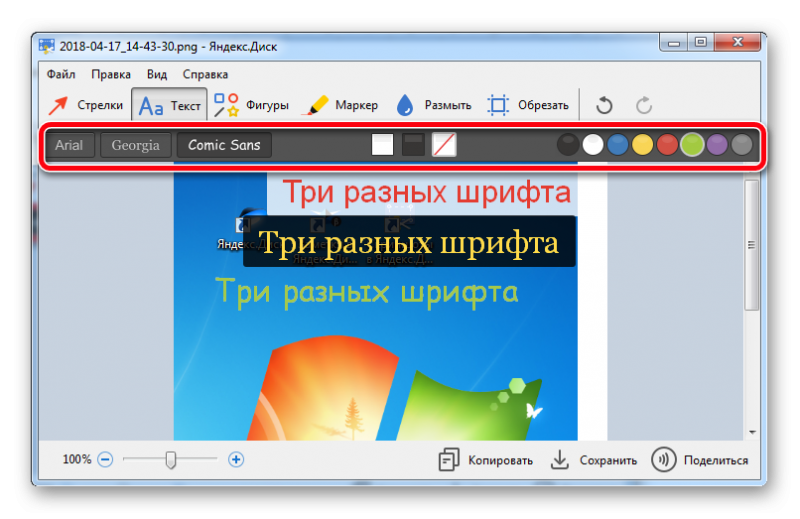Select dark text background option
The height and width of the screenshot is (519, 800).
click(413, 145)
